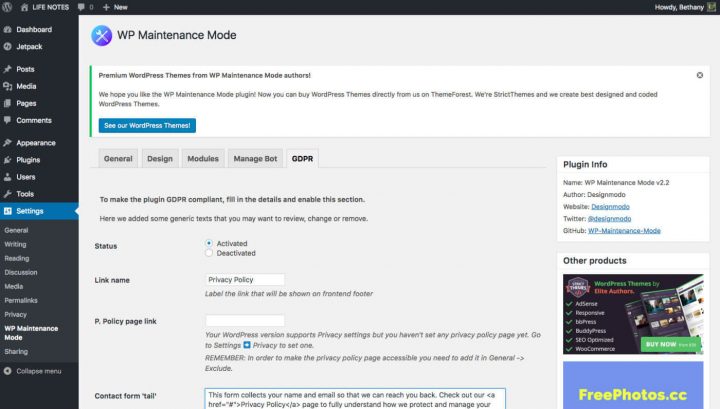This screenshot has width=720, height=409.
Task: Click the Contact form tail textarea
Action: click(x=355, y=398)
